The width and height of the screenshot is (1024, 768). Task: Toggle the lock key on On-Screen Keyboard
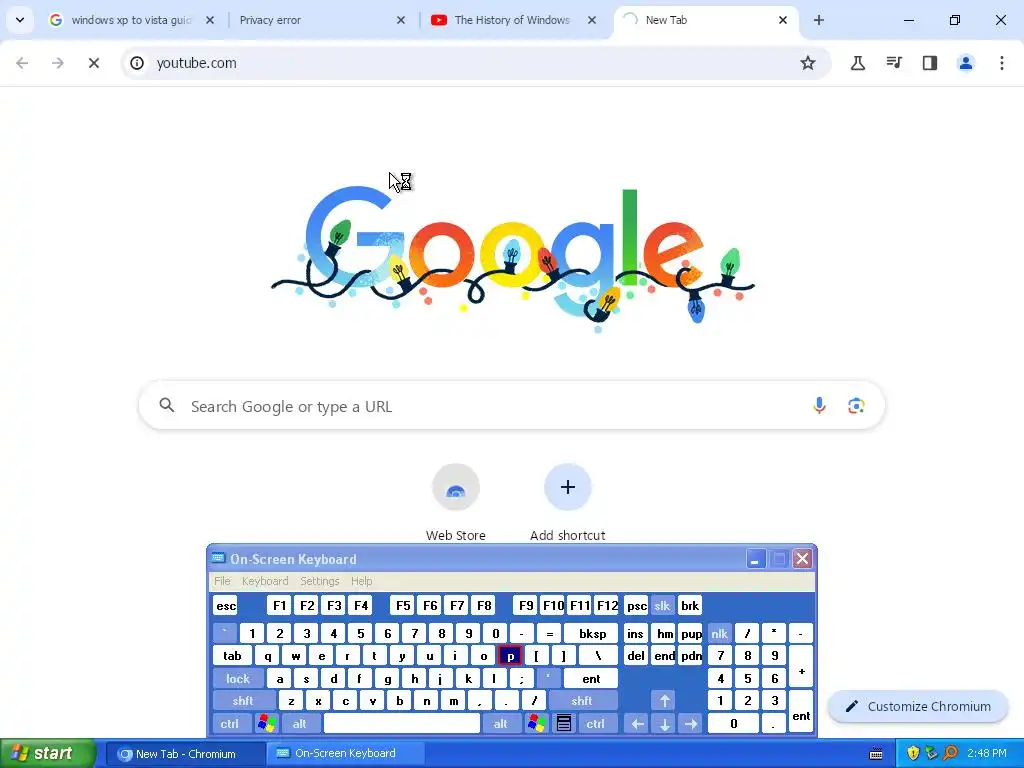pos(238,679)
